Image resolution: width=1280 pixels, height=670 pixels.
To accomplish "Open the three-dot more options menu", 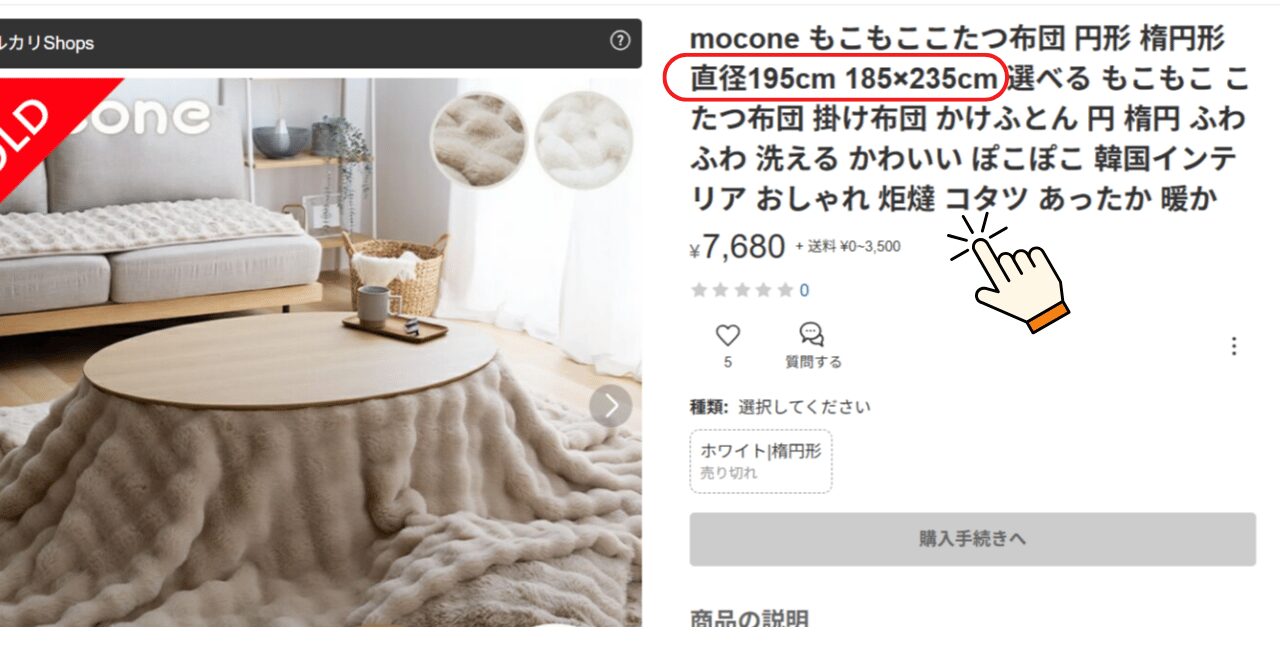I will [1234, 346].
